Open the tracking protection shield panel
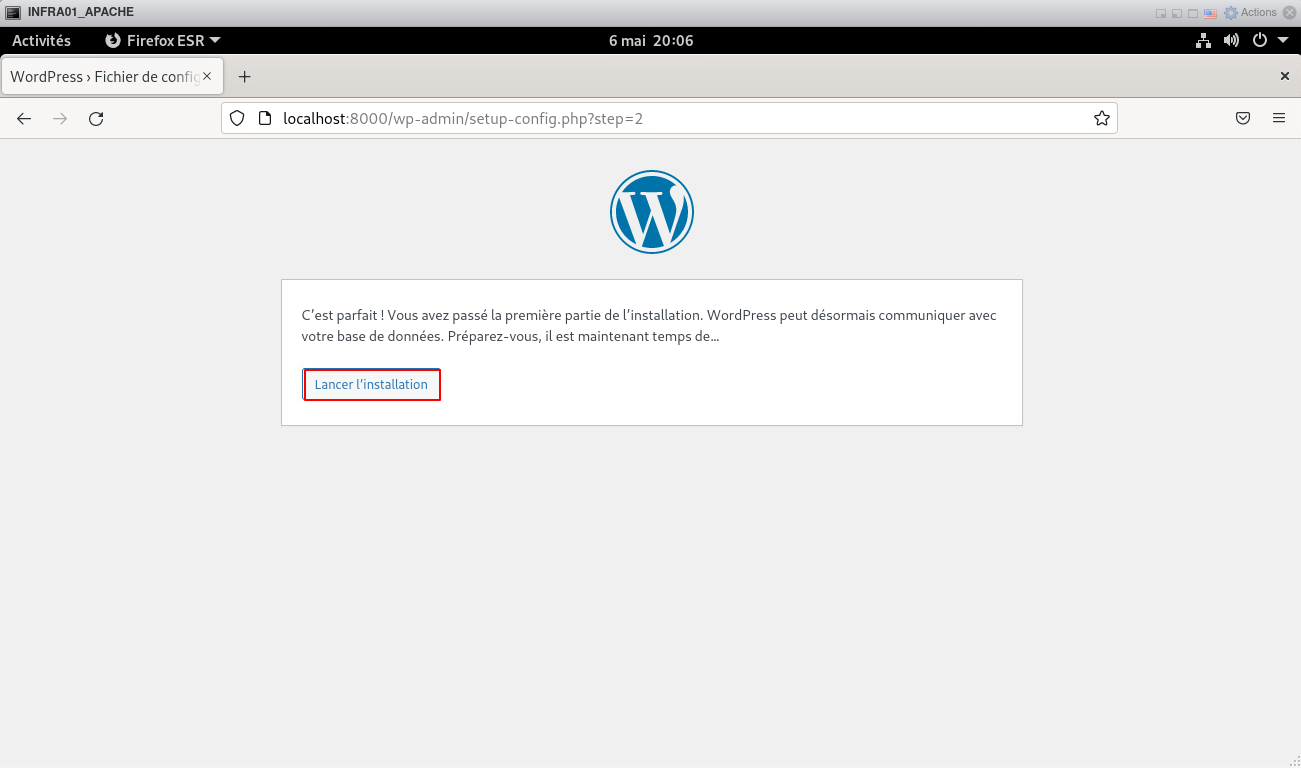The width and height of the screenshot is (1301, 768). point(237,118)
